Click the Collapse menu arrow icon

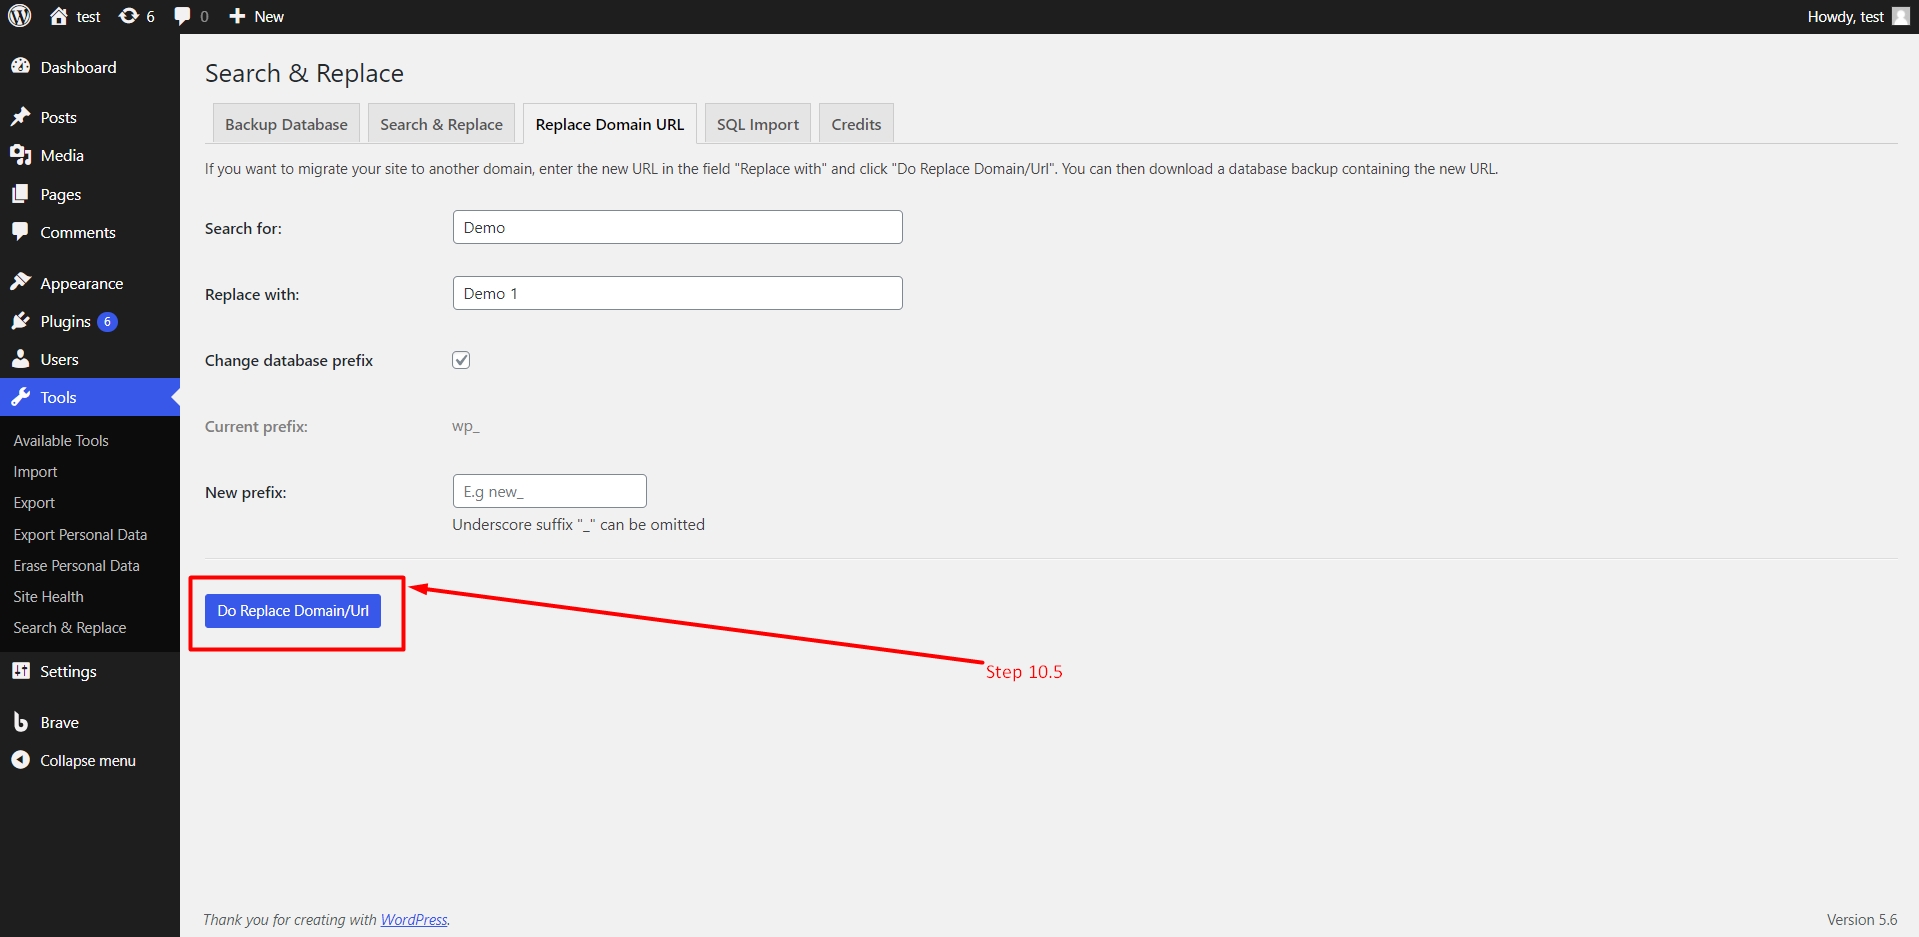20,760
